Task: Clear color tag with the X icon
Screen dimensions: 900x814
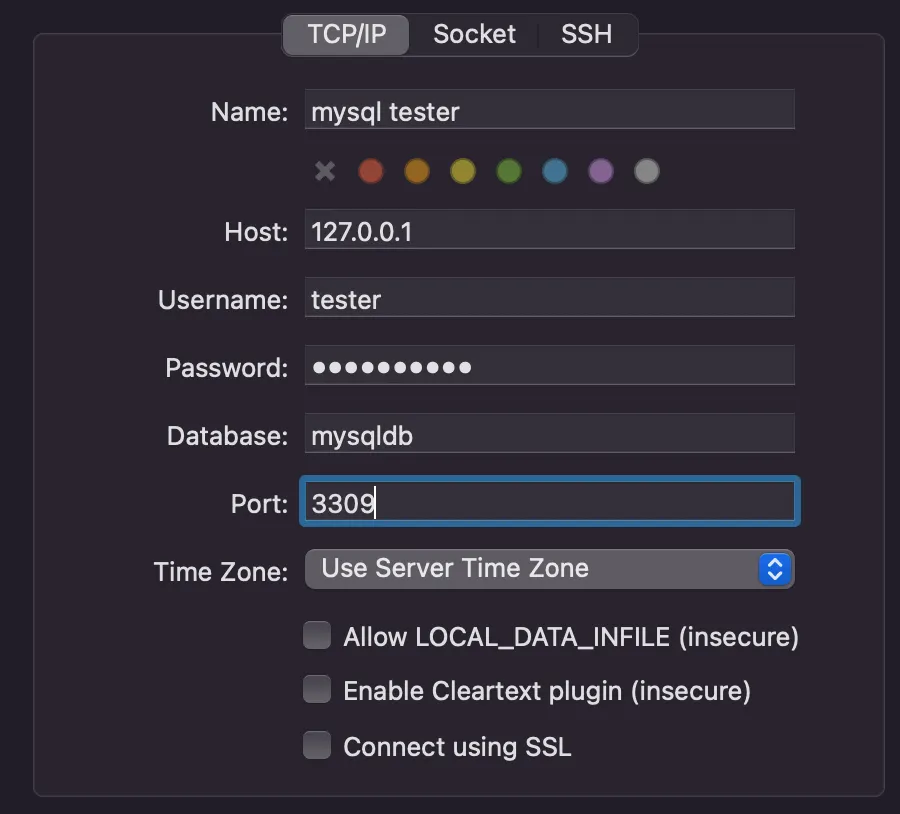Action: click(325, 171)
